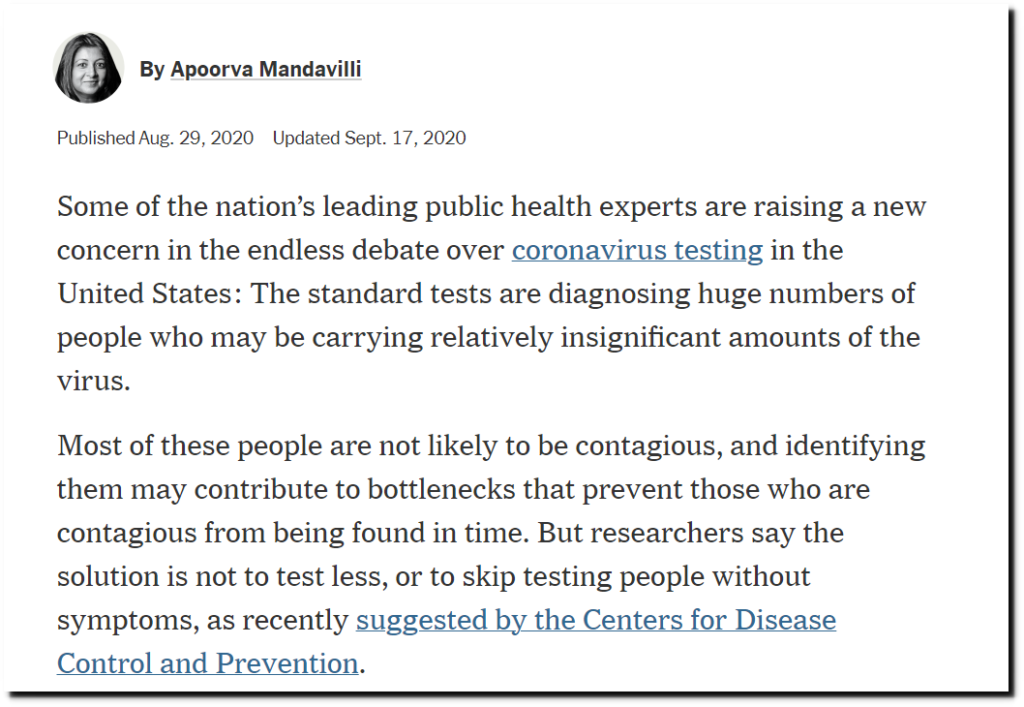
Task: Click the word 'By' before the author name
Action: tap(152, 69)
